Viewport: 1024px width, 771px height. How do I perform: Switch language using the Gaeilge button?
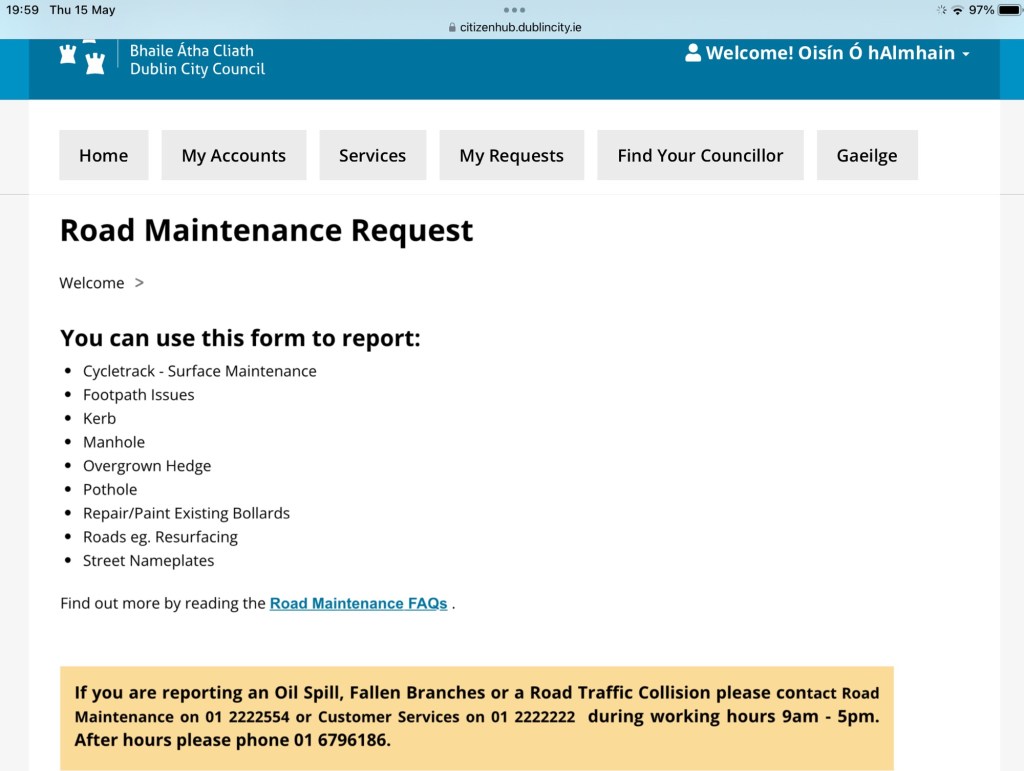click(x=867, y=155)
